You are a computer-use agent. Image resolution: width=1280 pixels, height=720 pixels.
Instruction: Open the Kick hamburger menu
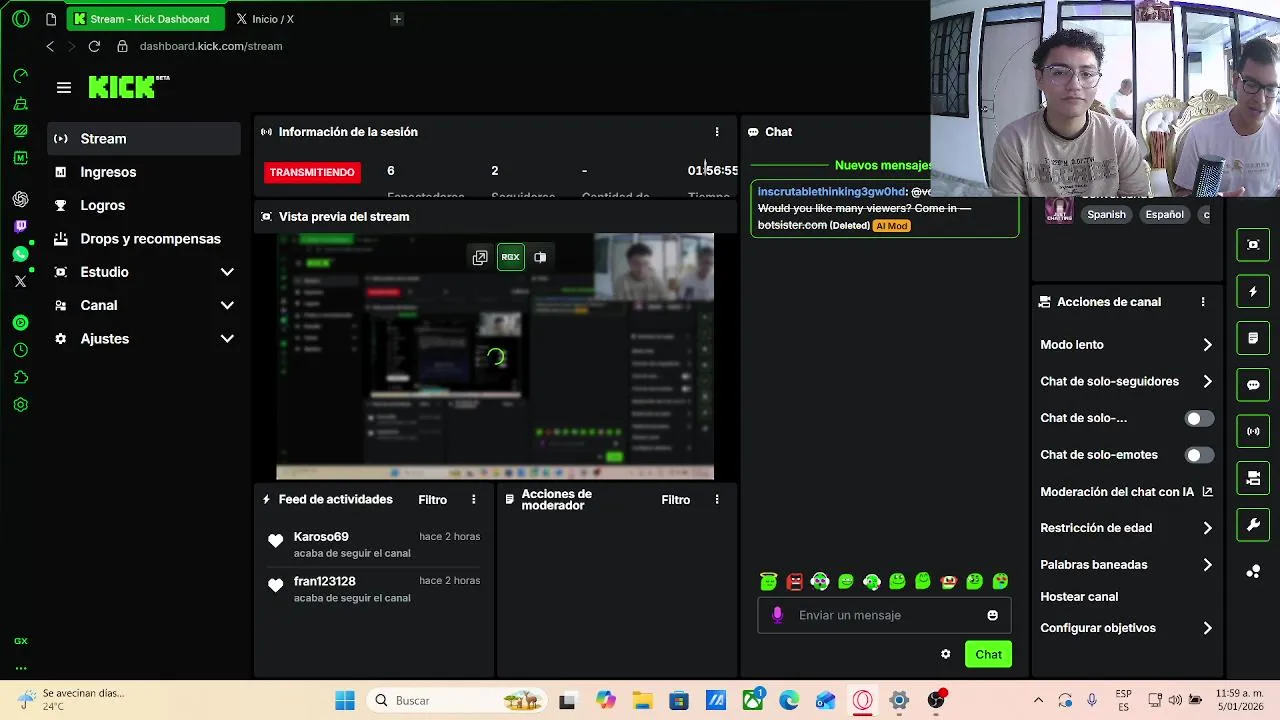(x=64, y=88)
